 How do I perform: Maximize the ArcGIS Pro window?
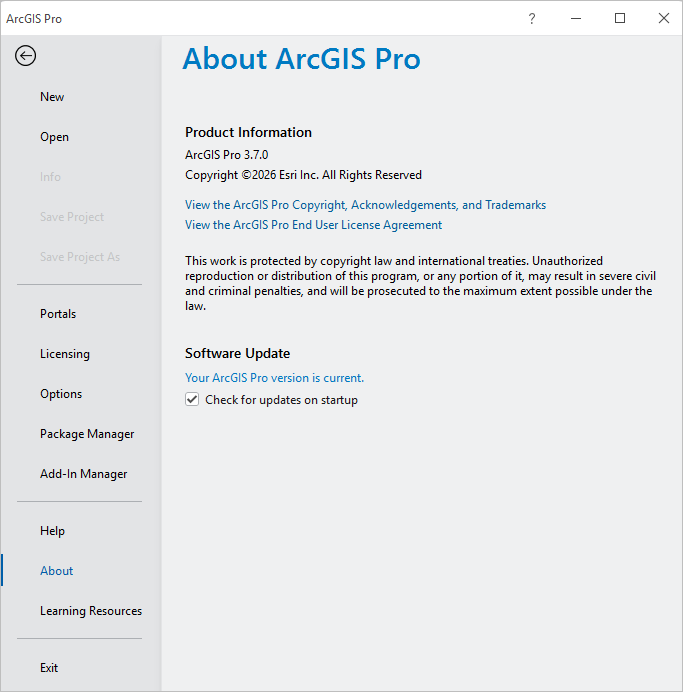(620, 19)
